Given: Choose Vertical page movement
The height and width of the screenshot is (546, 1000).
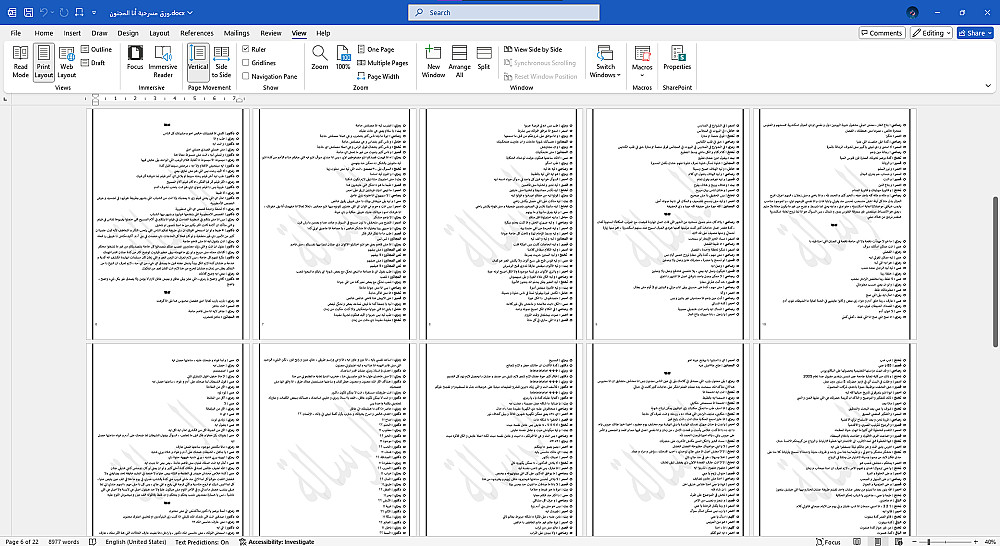Looking at the screenshot, I should pyautogui.click(x=198, y=62).
